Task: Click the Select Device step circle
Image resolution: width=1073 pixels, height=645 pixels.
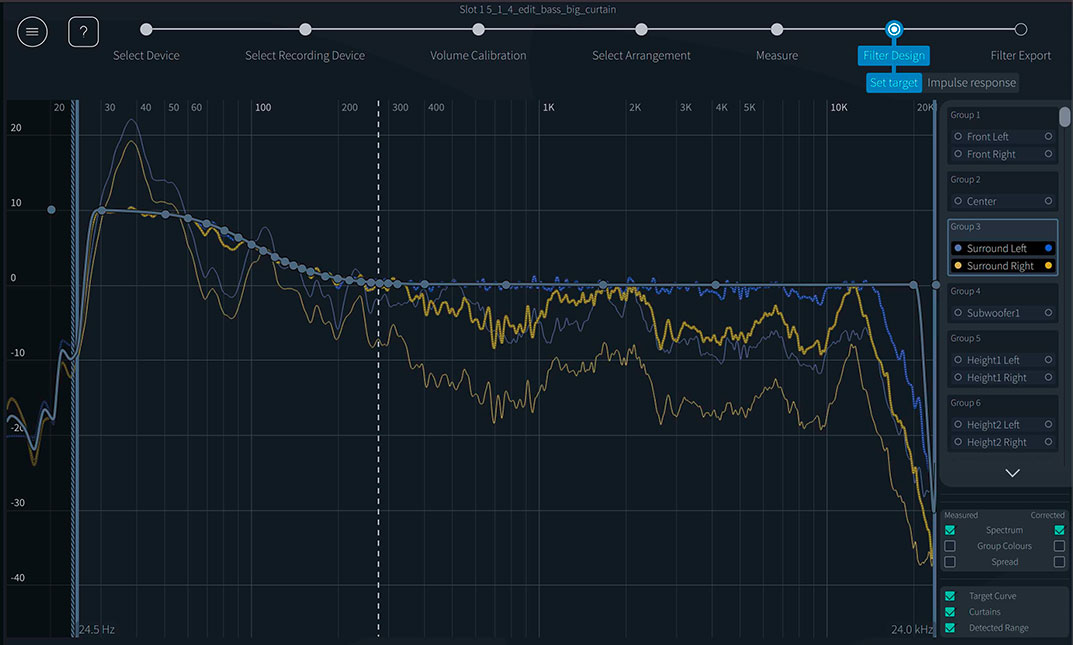Action: coord(146,30)
